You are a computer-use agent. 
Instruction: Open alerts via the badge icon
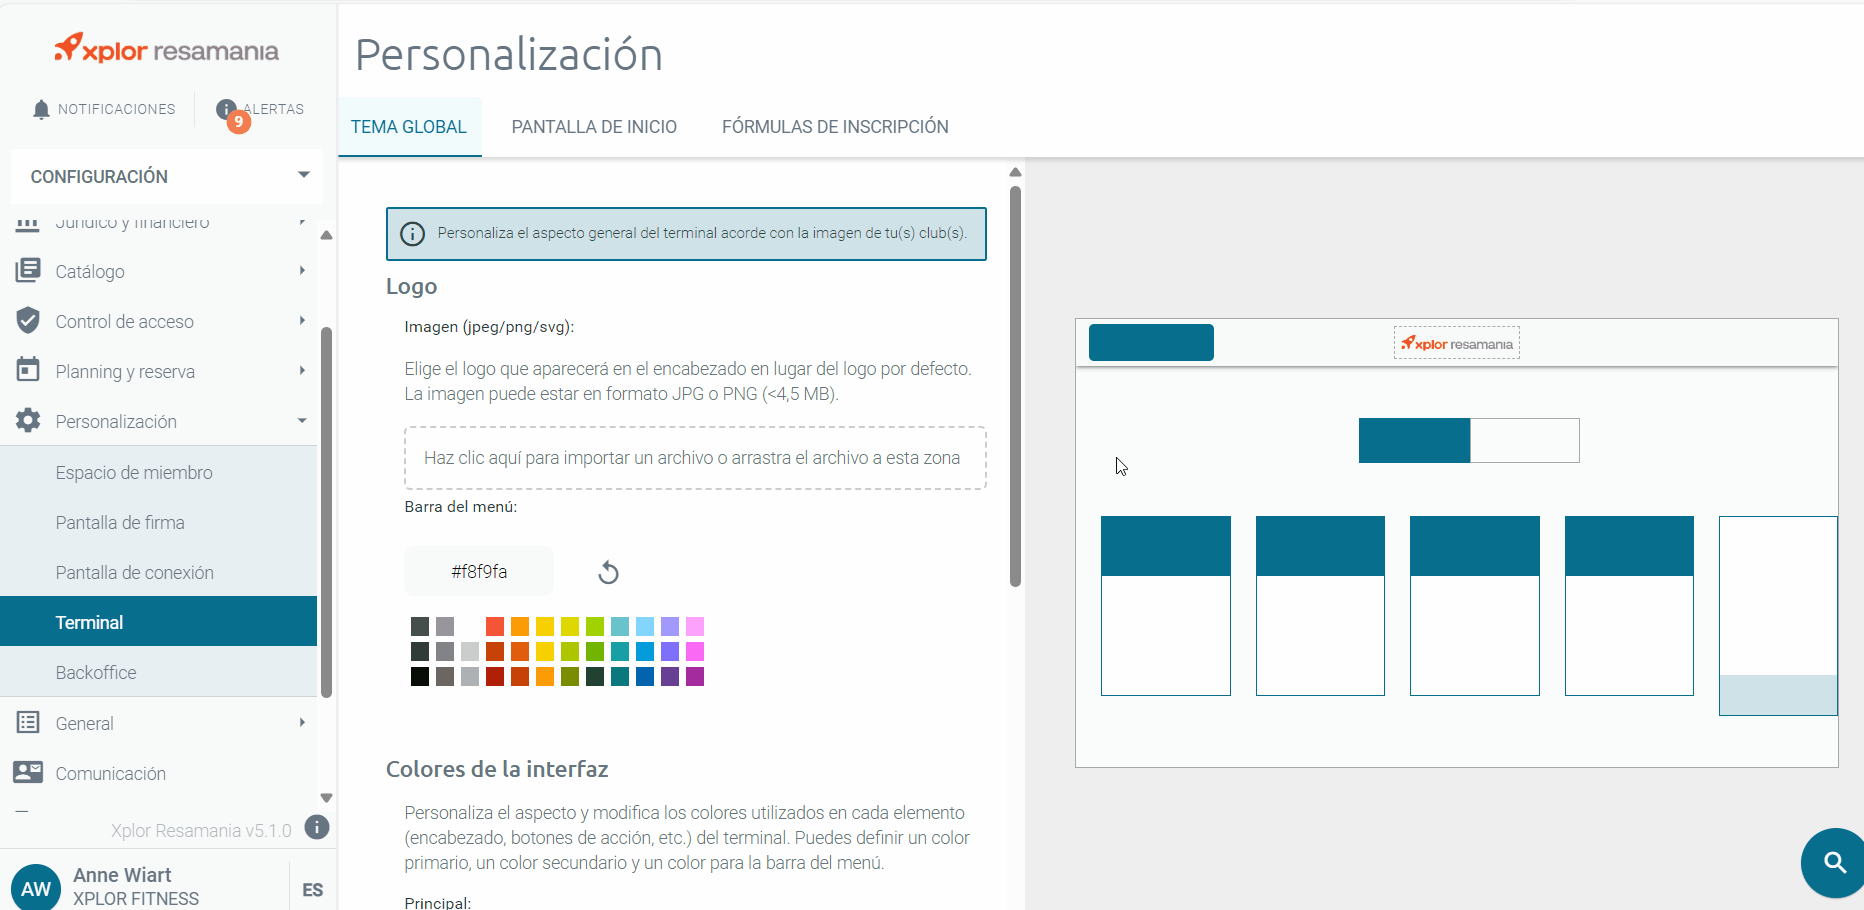click(x=228, y=109)
